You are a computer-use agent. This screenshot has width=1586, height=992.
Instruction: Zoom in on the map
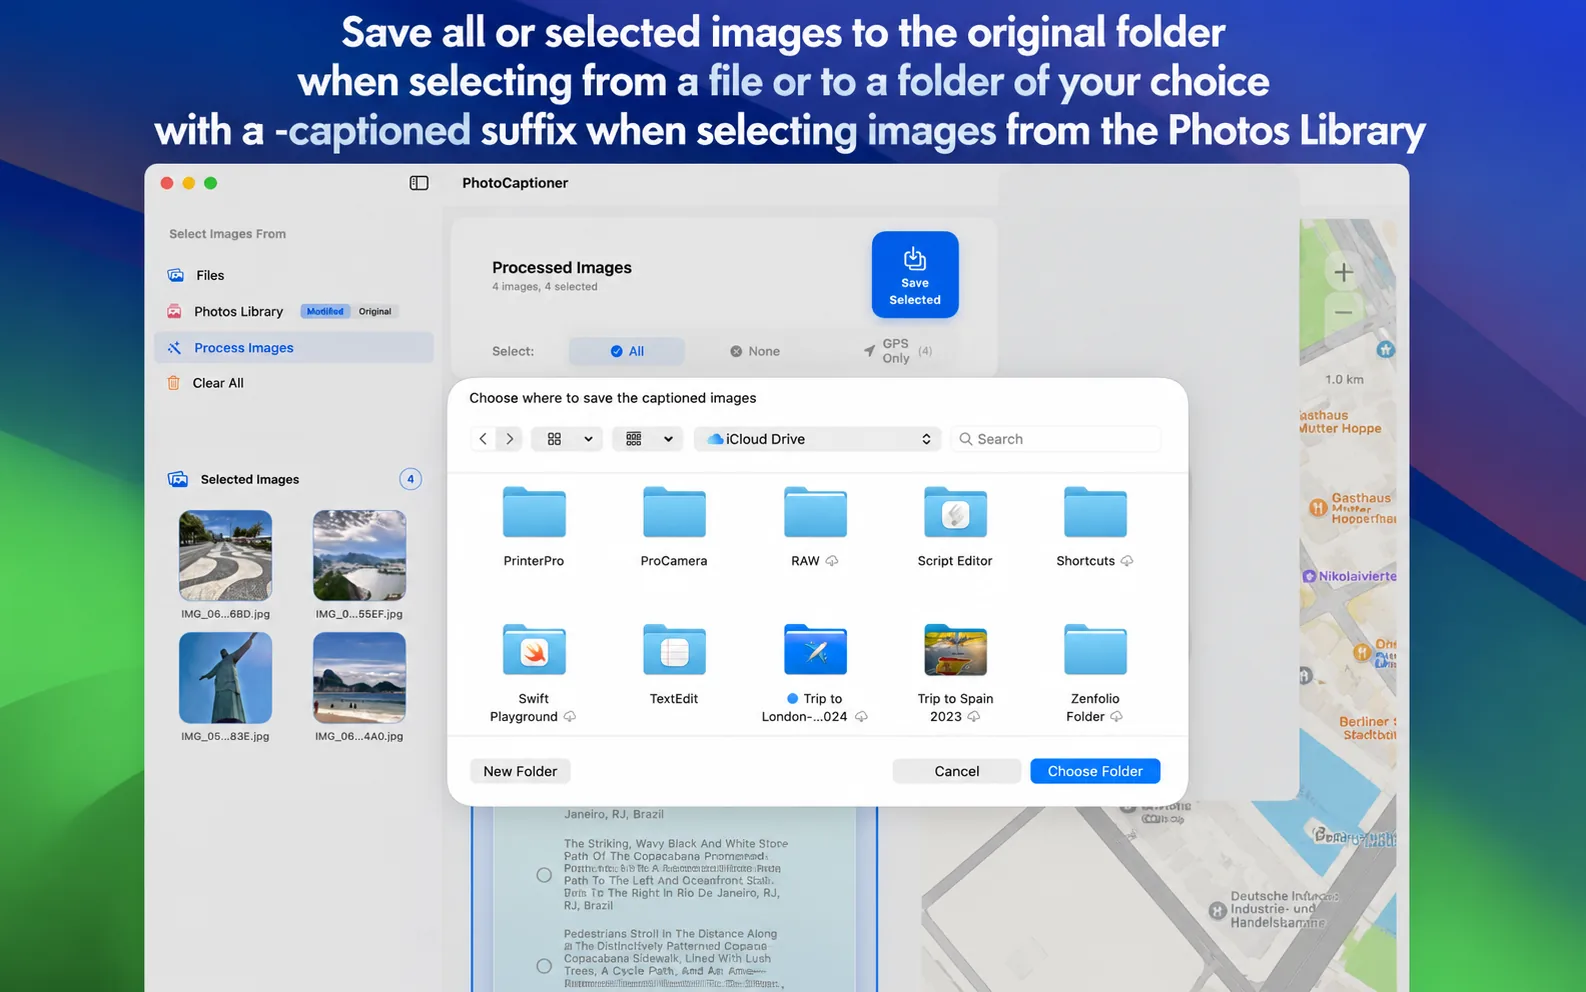(x=1343, y=272)
